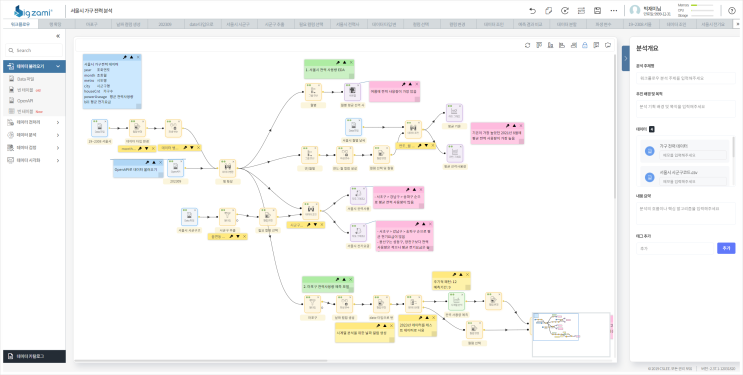
Task: Close the blue OpenAPI note
Action: [x=160, y=162]
